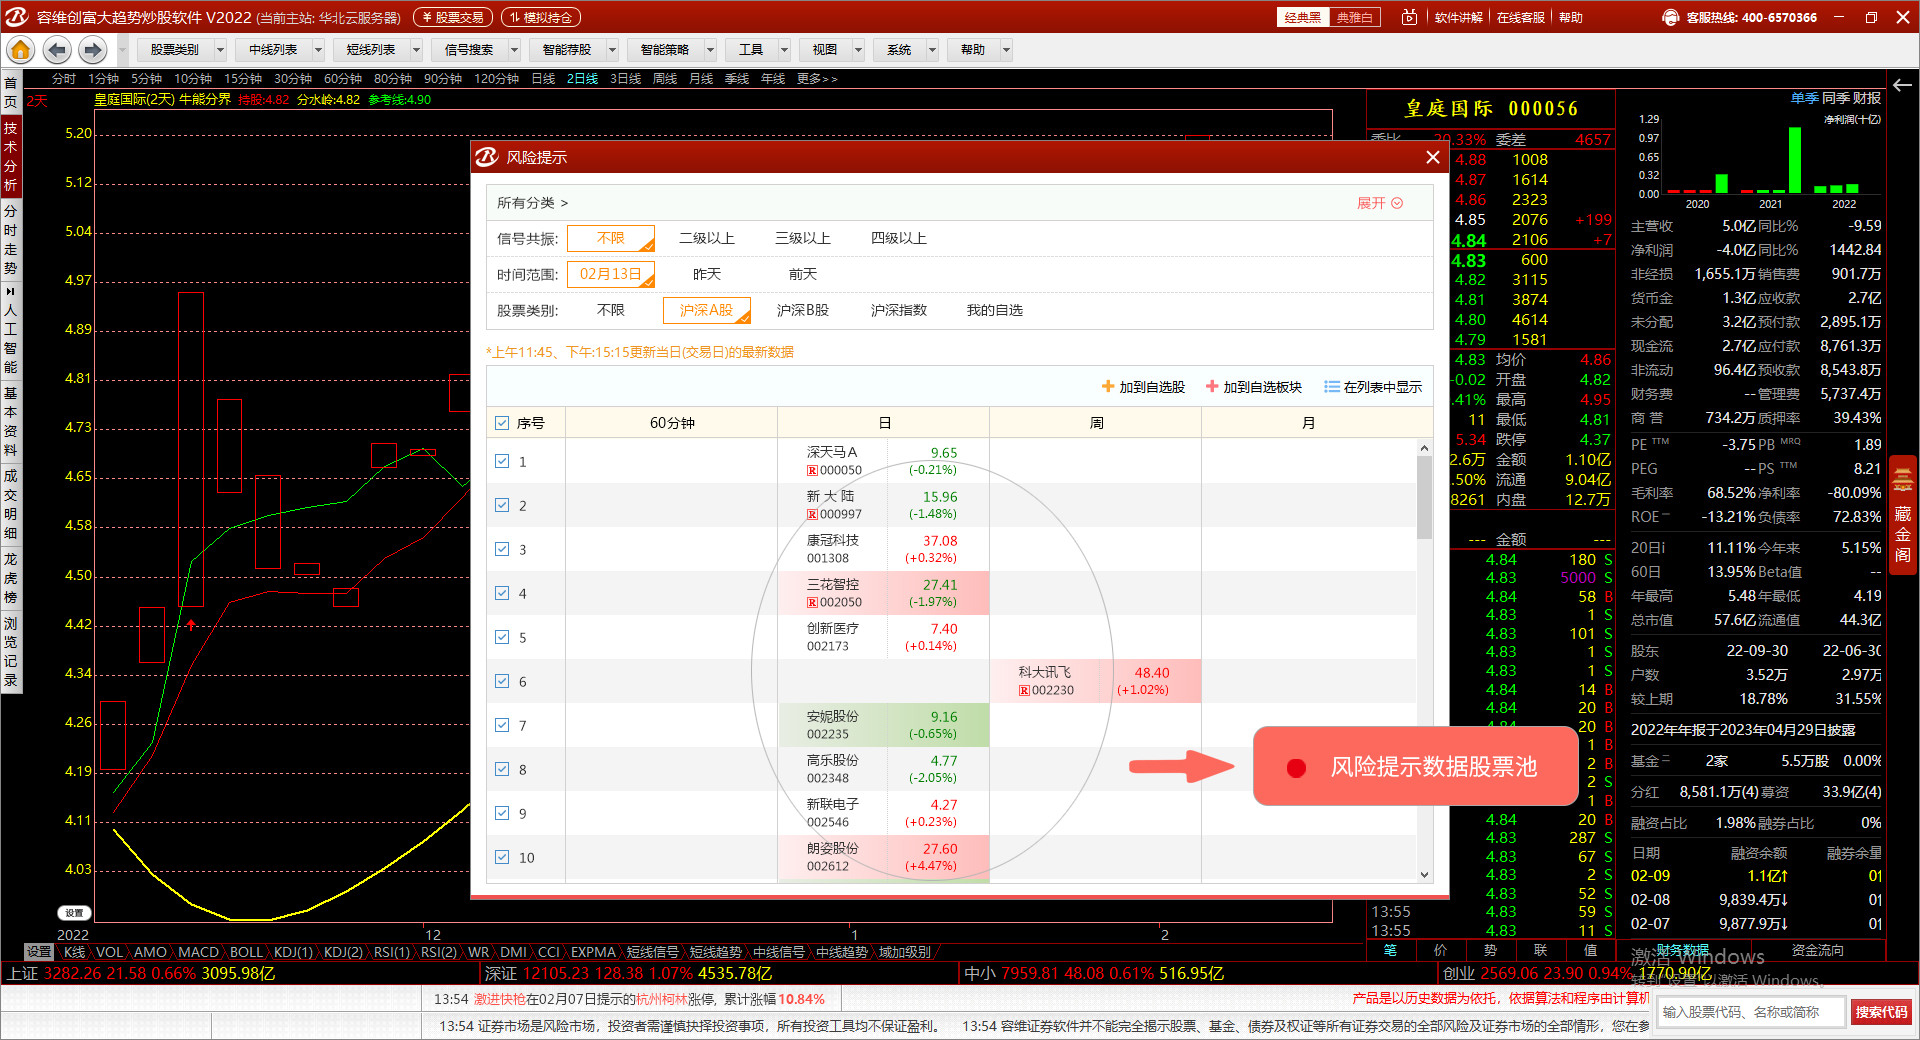The image size is (1920, 1040).
Task: Select 我的自选 stock category
Action: point(995,310)
